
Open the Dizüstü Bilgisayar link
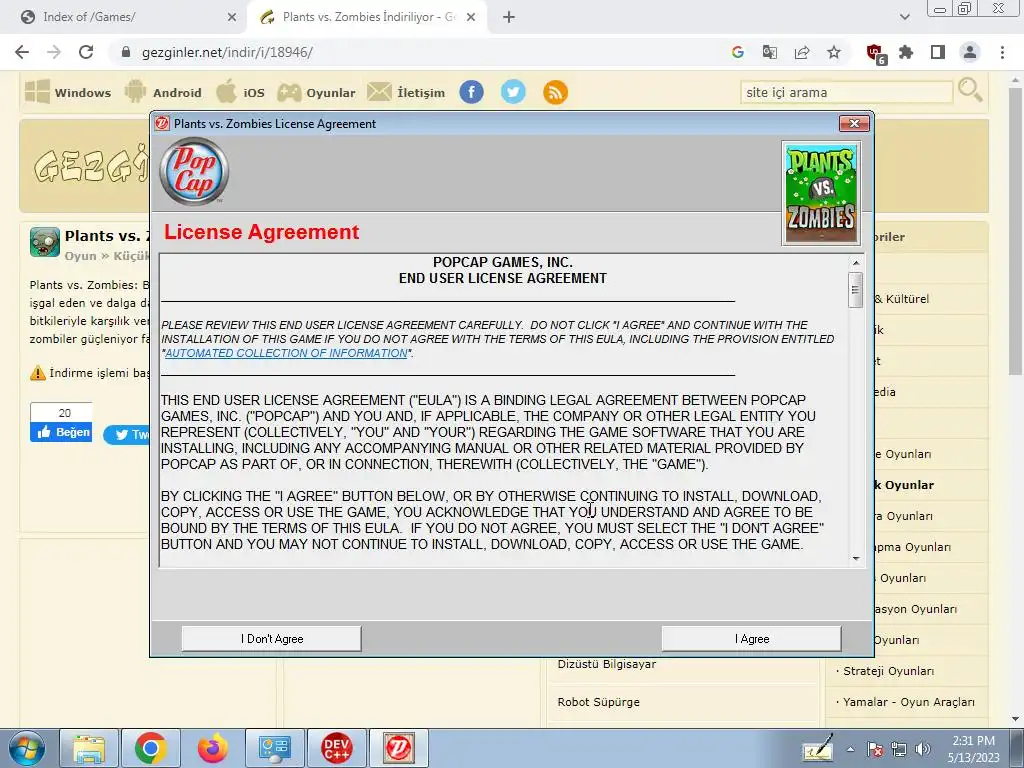pos(607,664)
